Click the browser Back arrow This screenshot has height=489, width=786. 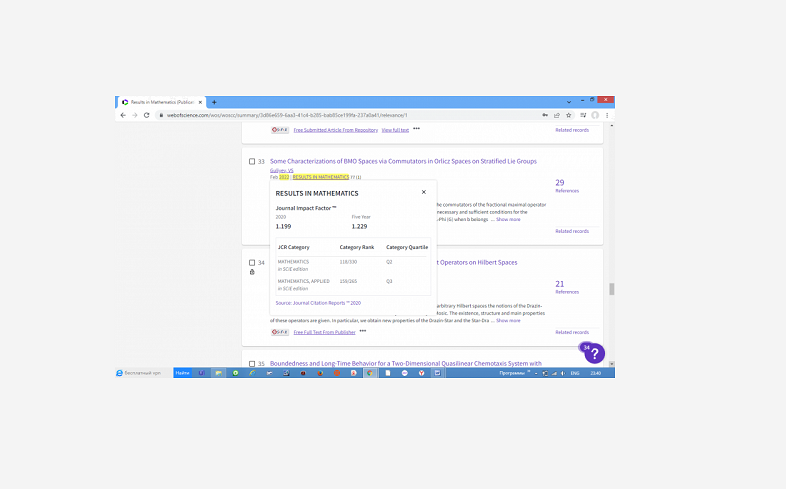(123, 115)
